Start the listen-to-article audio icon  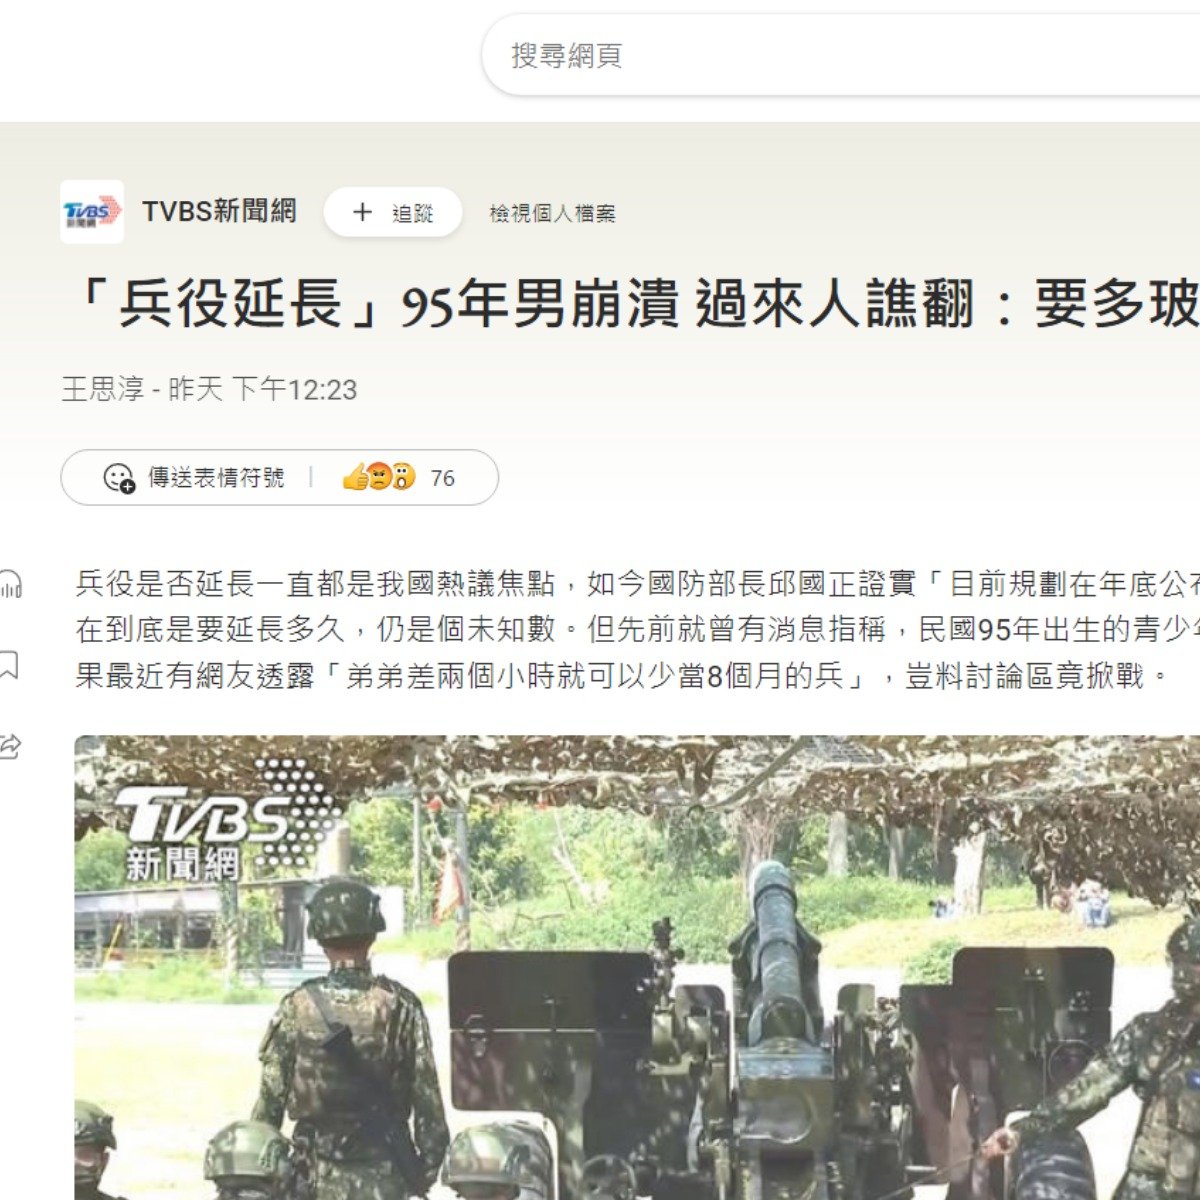(x=9, y=584)
